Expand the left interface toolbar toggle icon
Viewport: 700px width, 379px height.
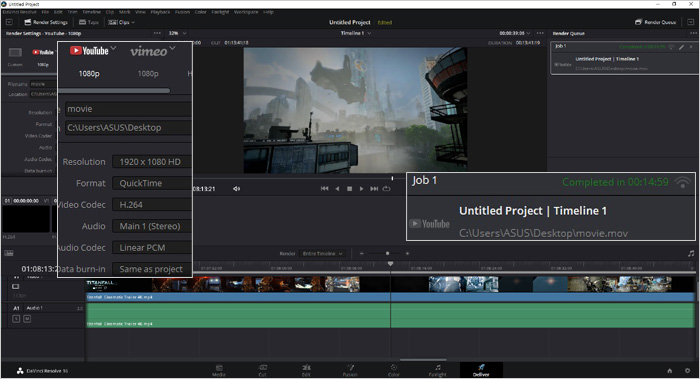pos(9,22)
